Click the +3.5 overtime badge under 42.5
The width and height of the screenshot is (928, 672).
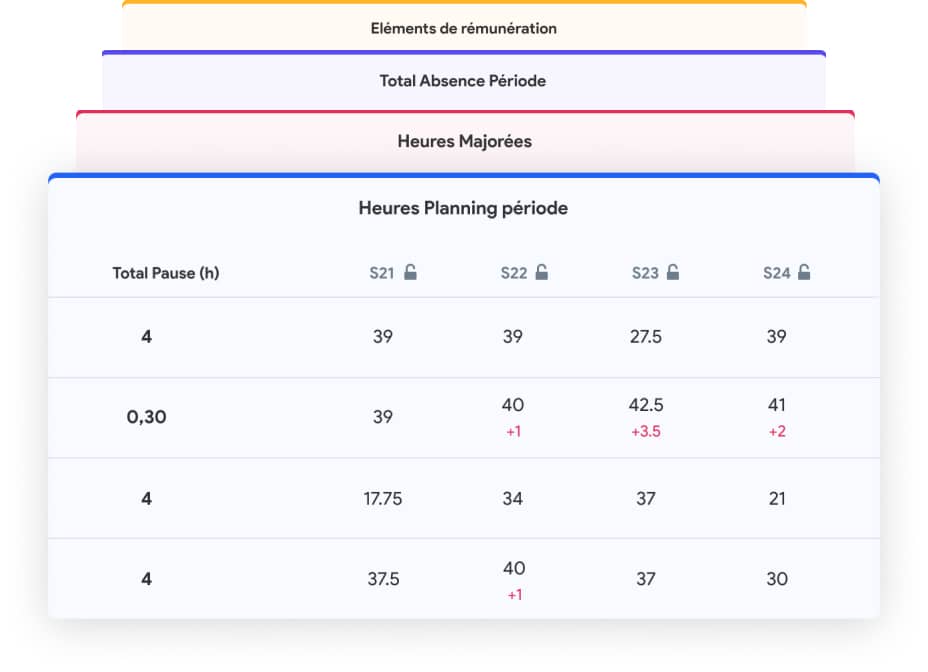point(647,432)
